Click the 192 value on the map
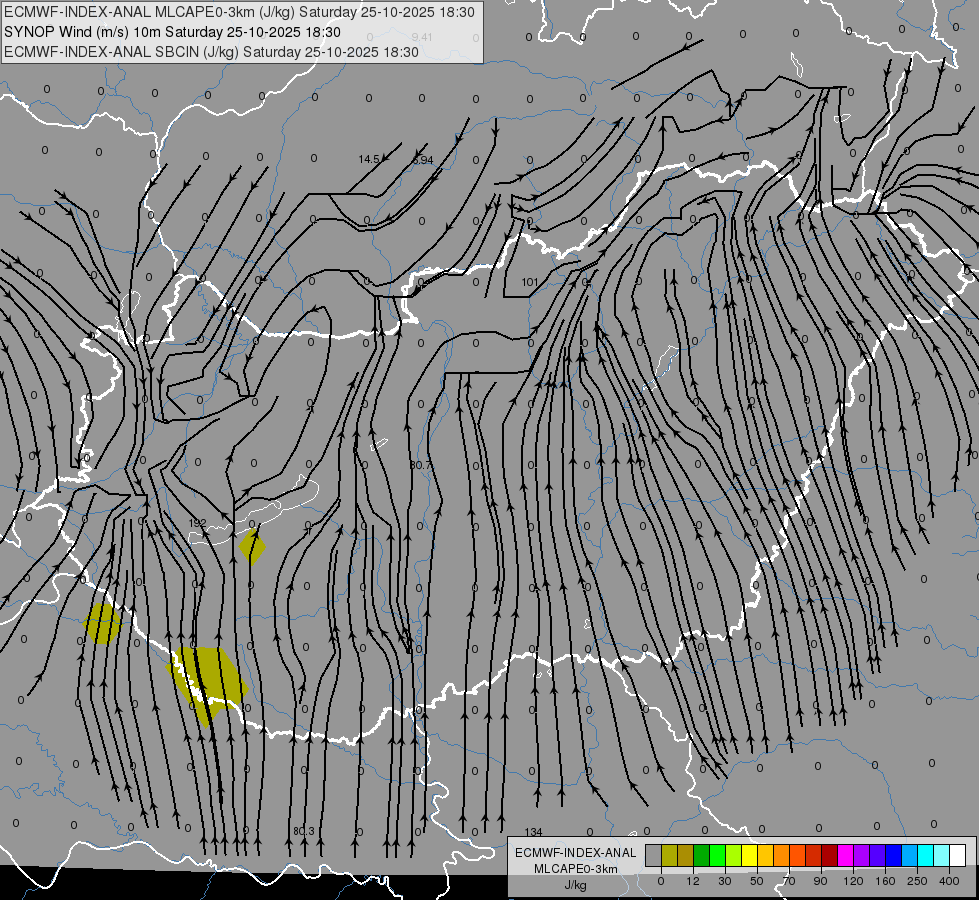The height and width of the screenshot is (900, 979). 197,523
